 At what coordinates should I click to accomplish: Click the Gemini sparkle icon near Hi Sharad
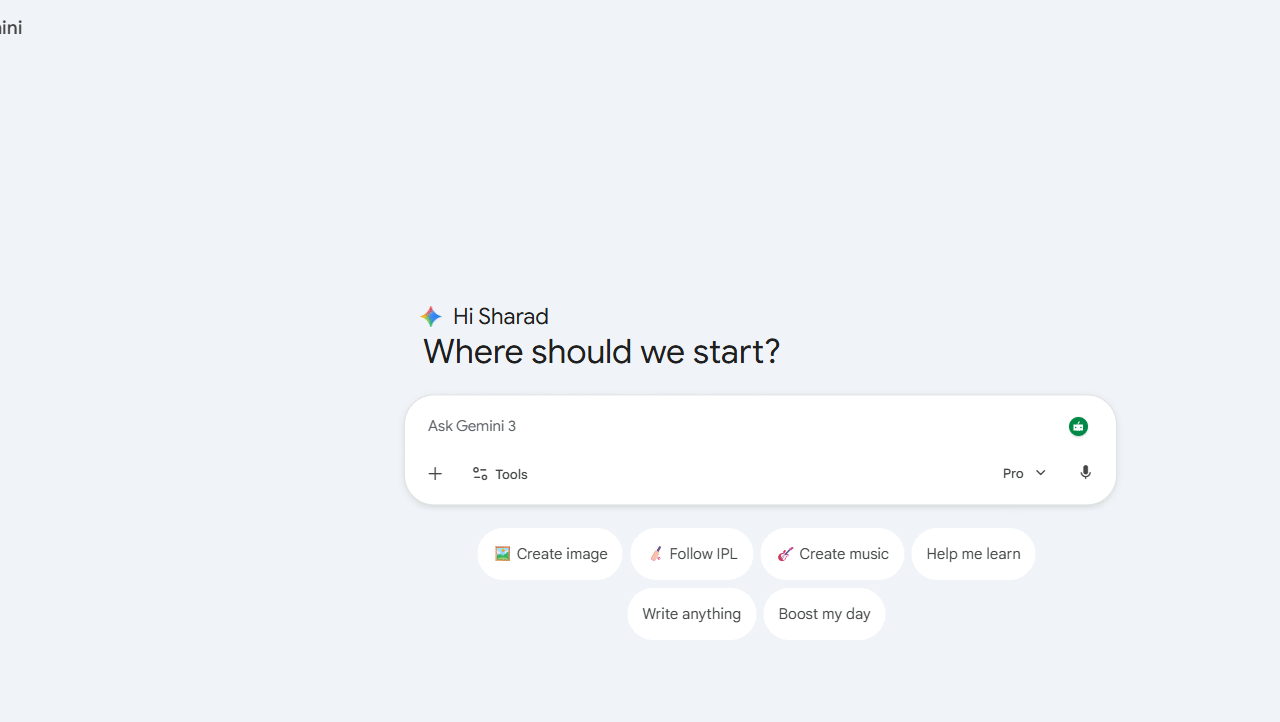tap(431, 316)
